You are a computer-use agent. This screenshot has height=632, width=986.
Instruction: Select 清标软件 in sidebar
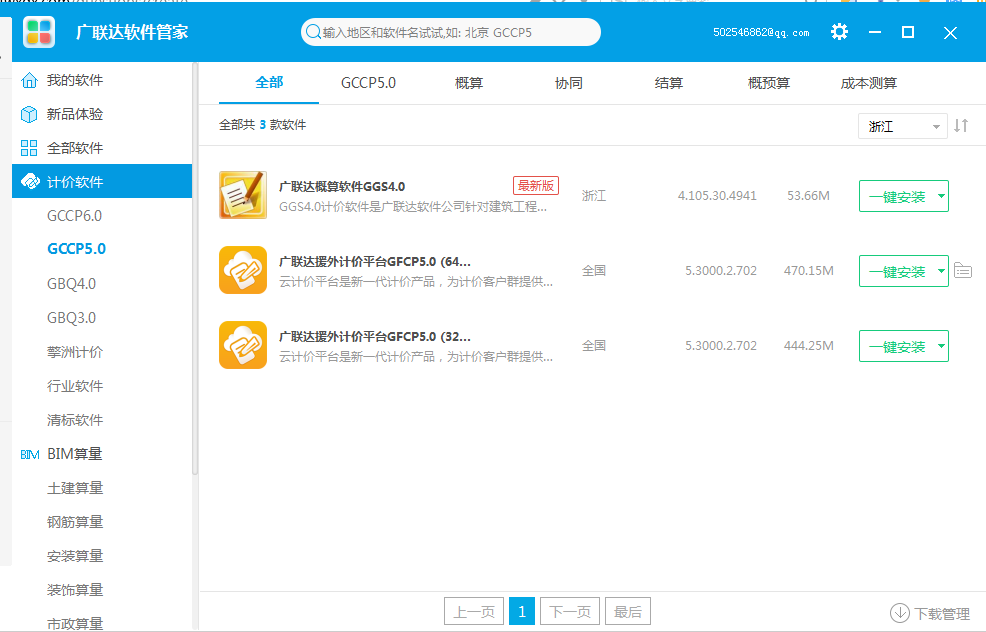point(75,420)
